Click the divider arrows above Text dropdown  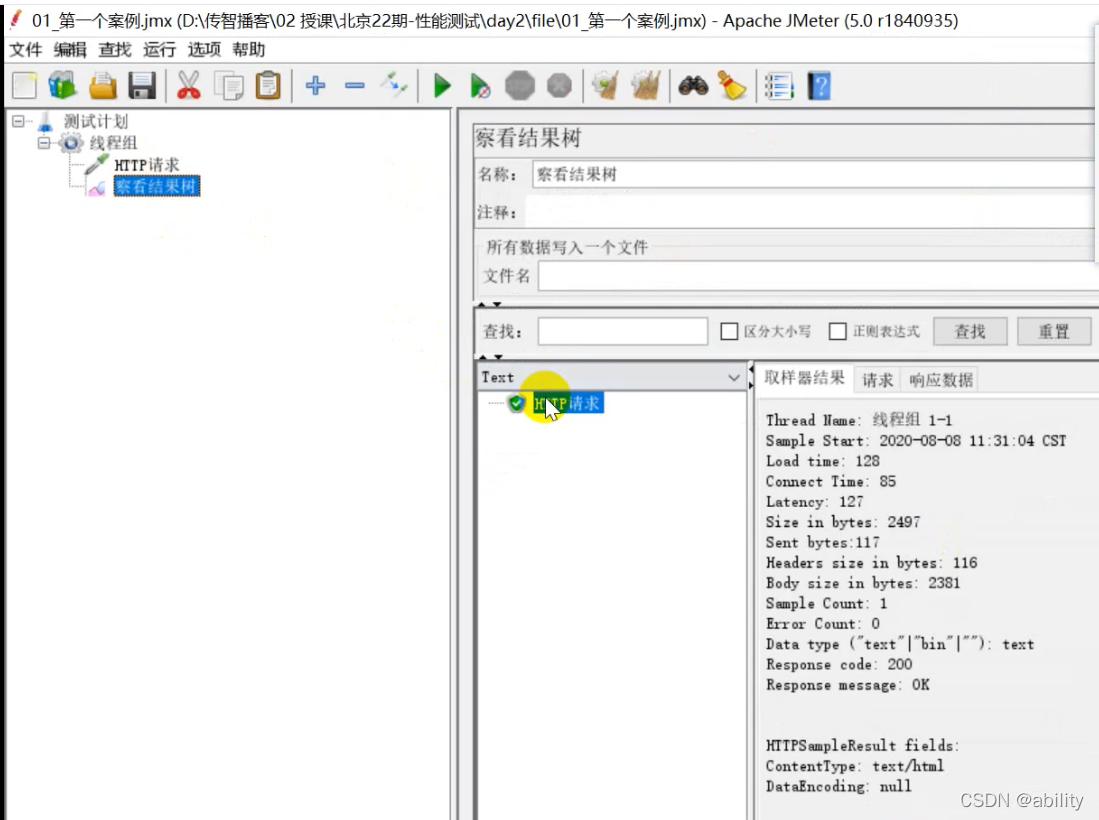coord(490,357)
